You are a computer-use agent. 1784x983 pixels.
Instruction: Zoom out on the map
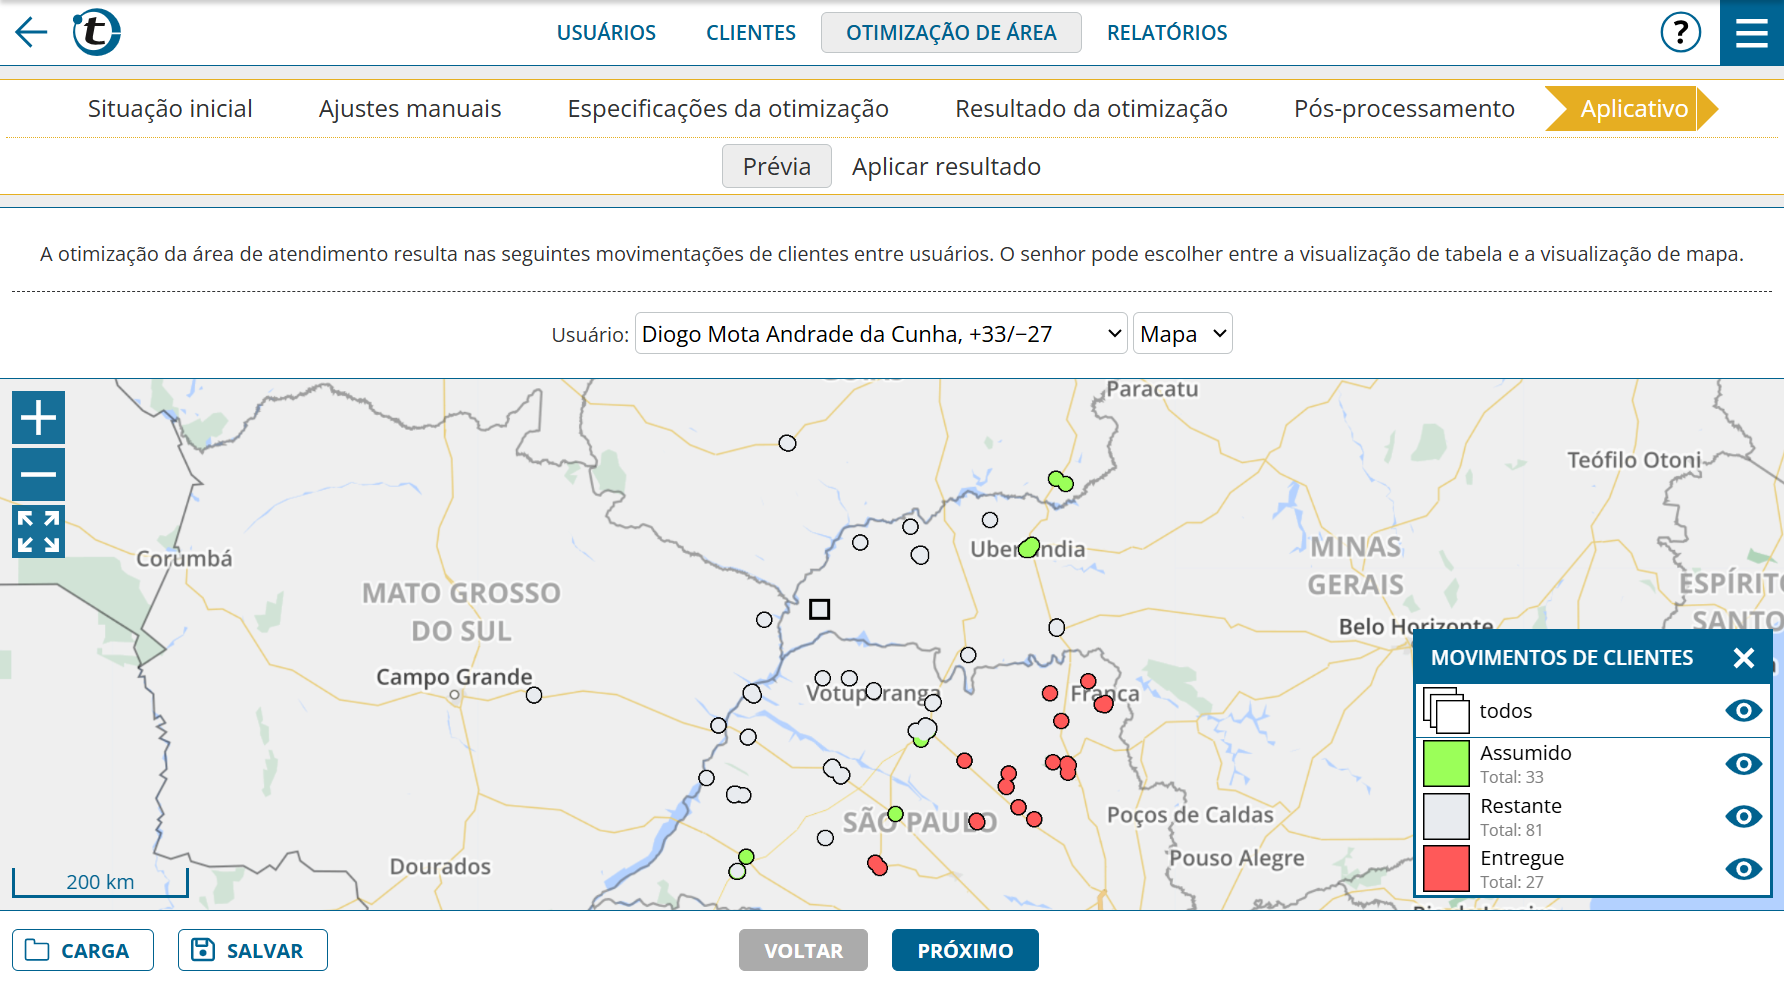point(38,474)
